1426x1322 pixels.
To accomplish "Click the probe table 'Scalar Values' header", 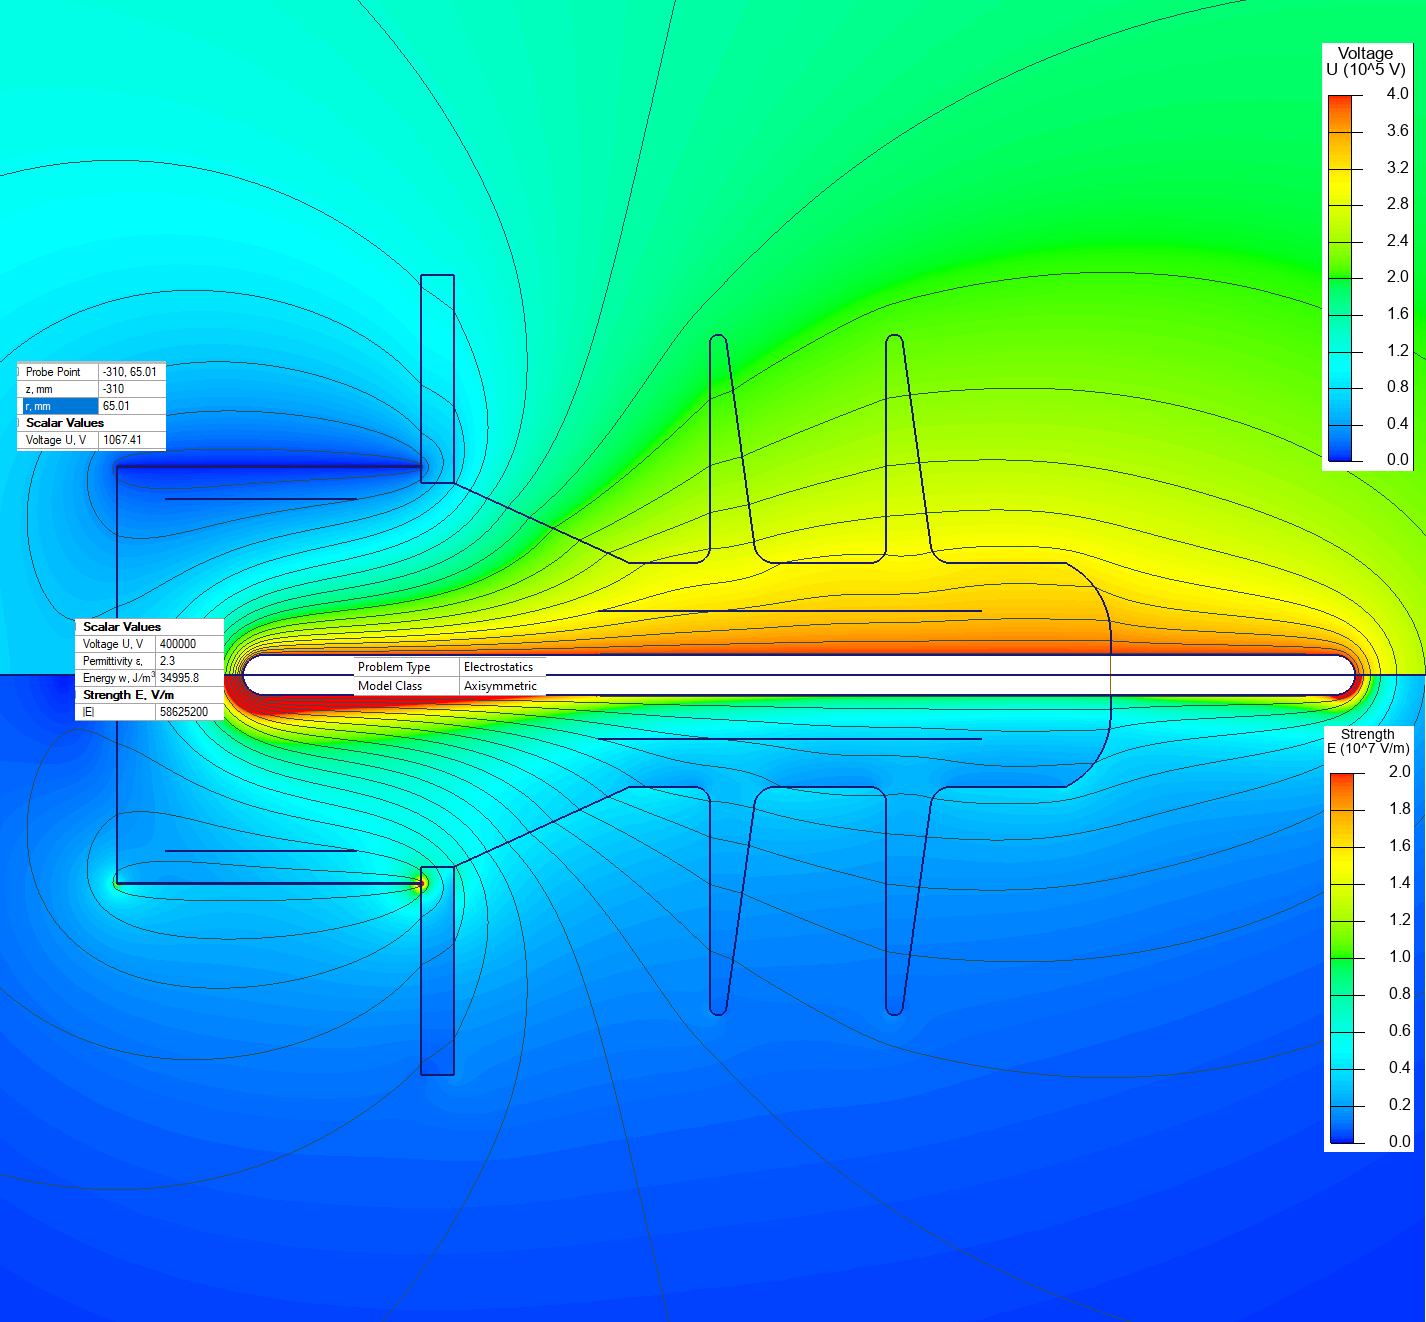I will pos(65,423).
